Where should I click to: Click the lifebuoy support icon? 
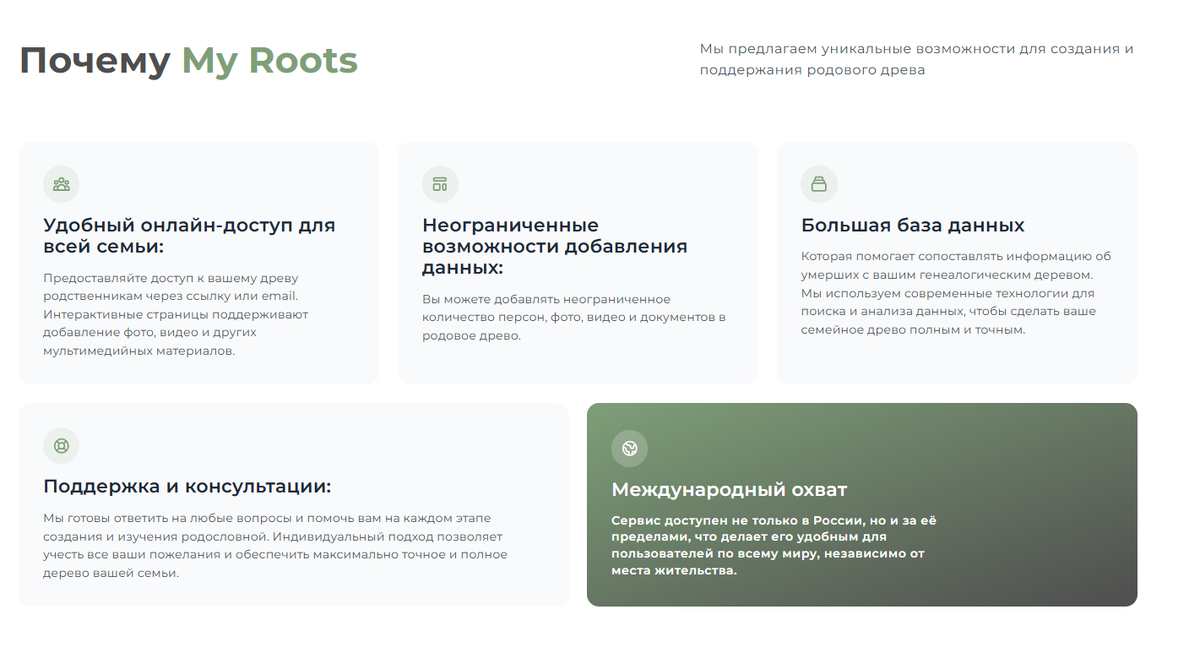pyautogui.click(x=61, y=446)
